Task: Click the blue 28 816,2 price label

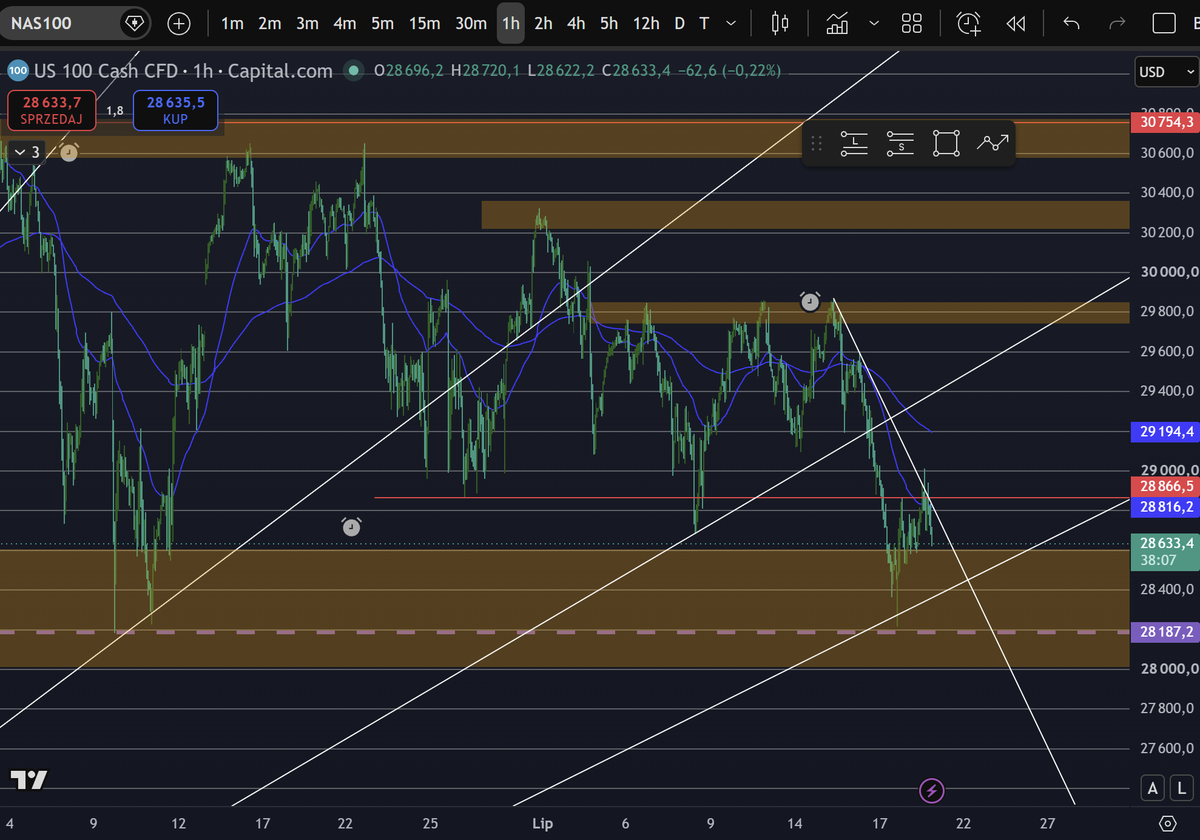Action: pos(1163,507)
